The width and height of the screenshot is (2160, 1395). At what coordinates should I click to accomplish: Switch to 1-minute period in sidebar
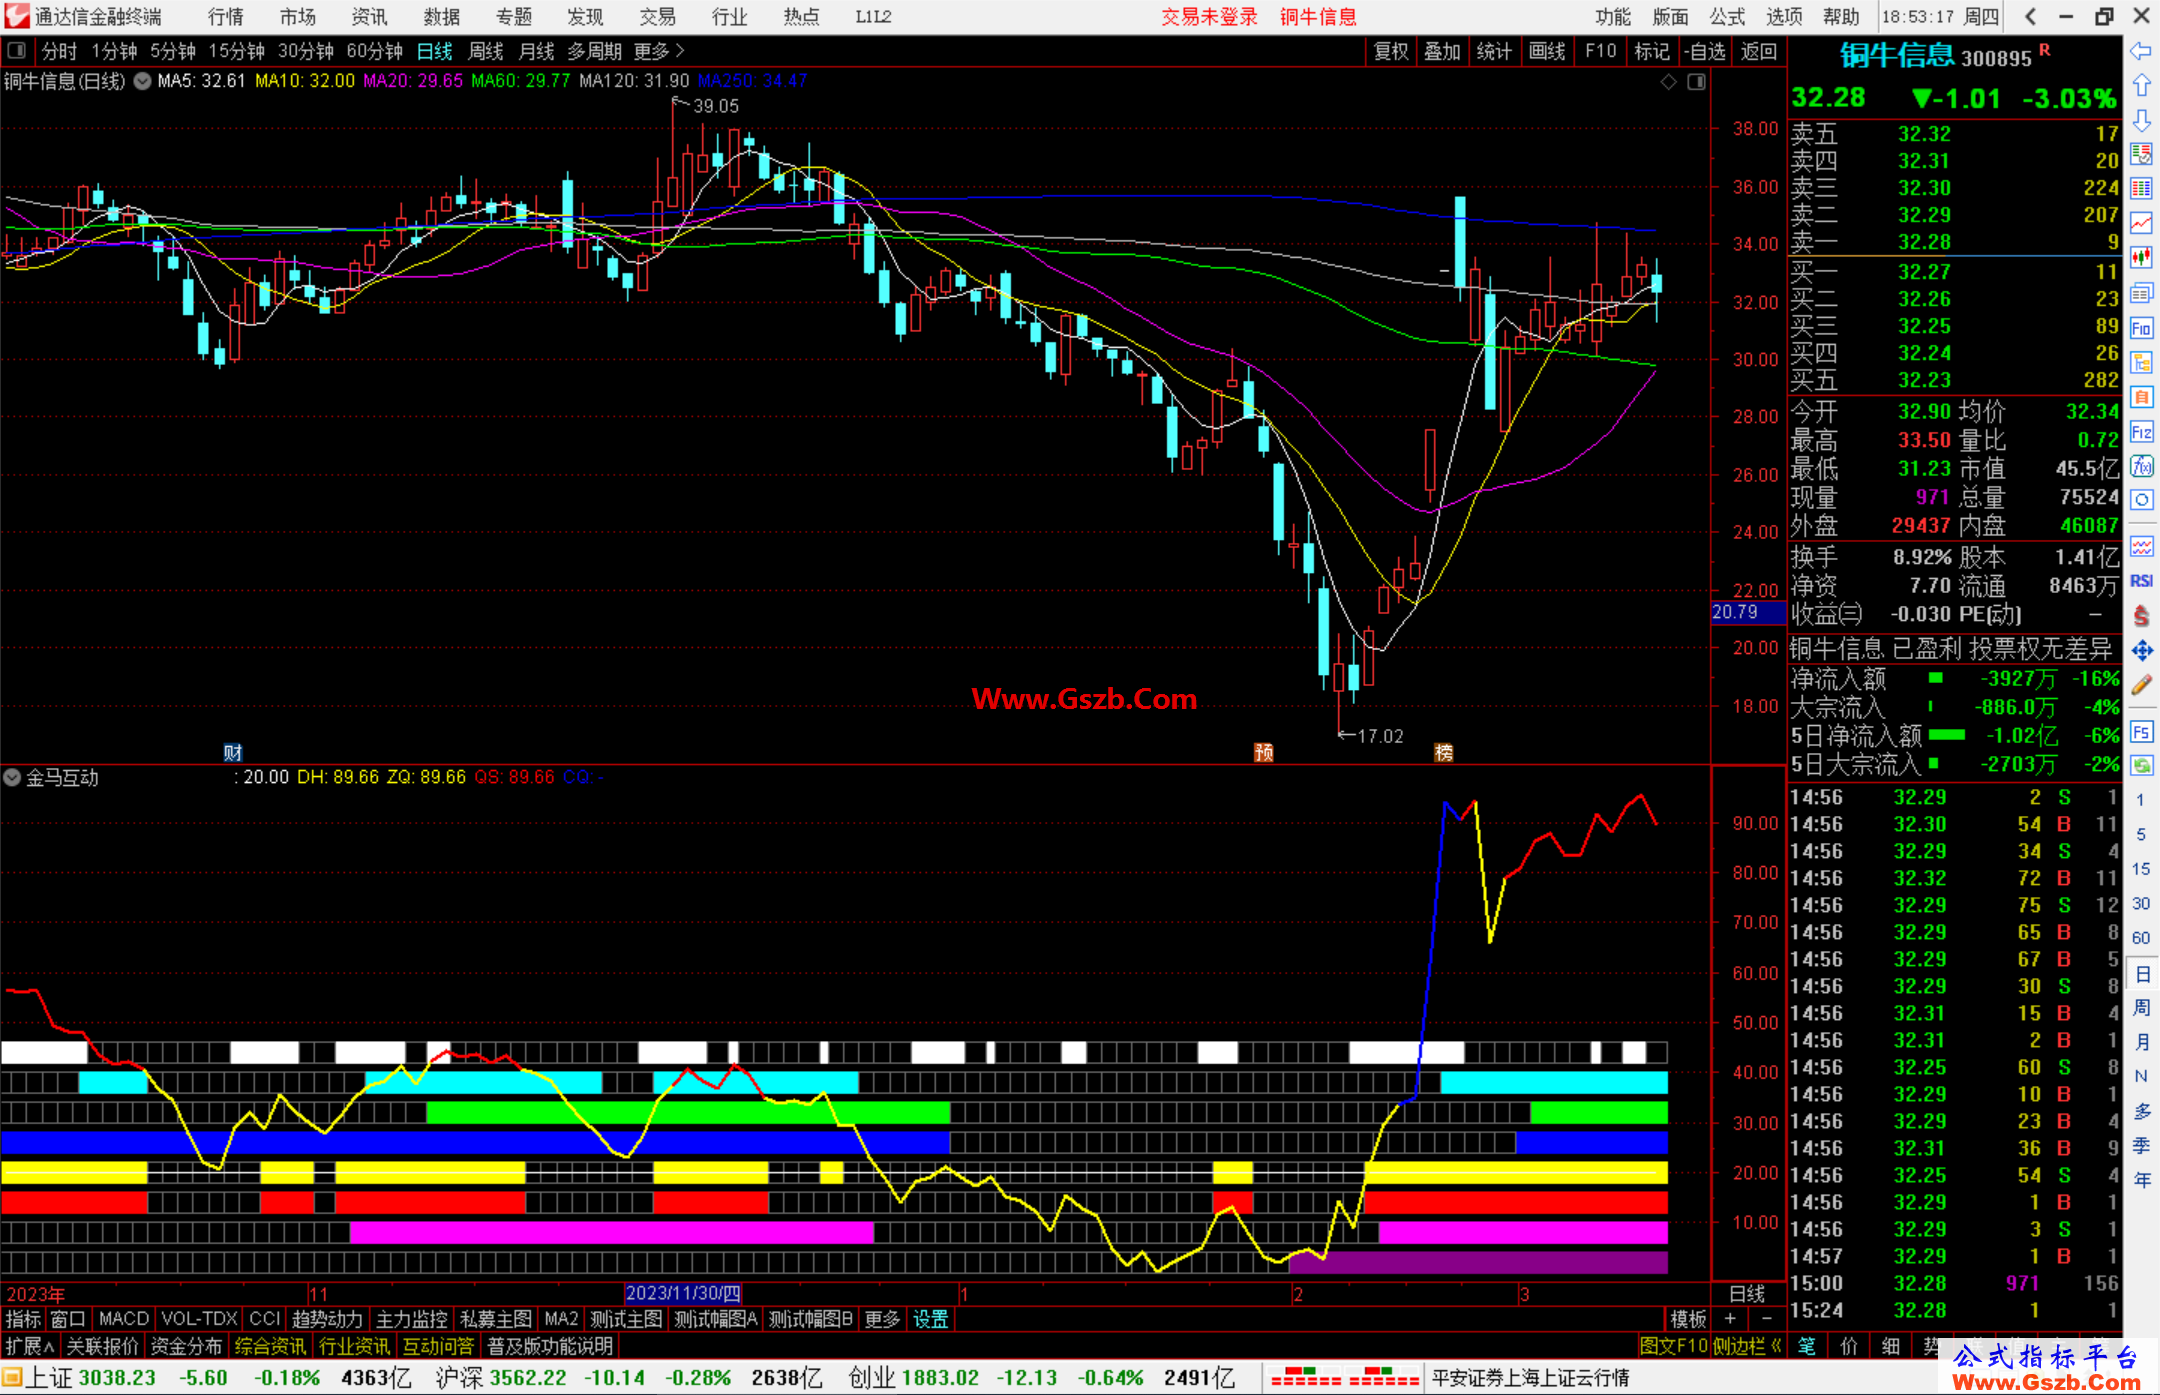2141,800
